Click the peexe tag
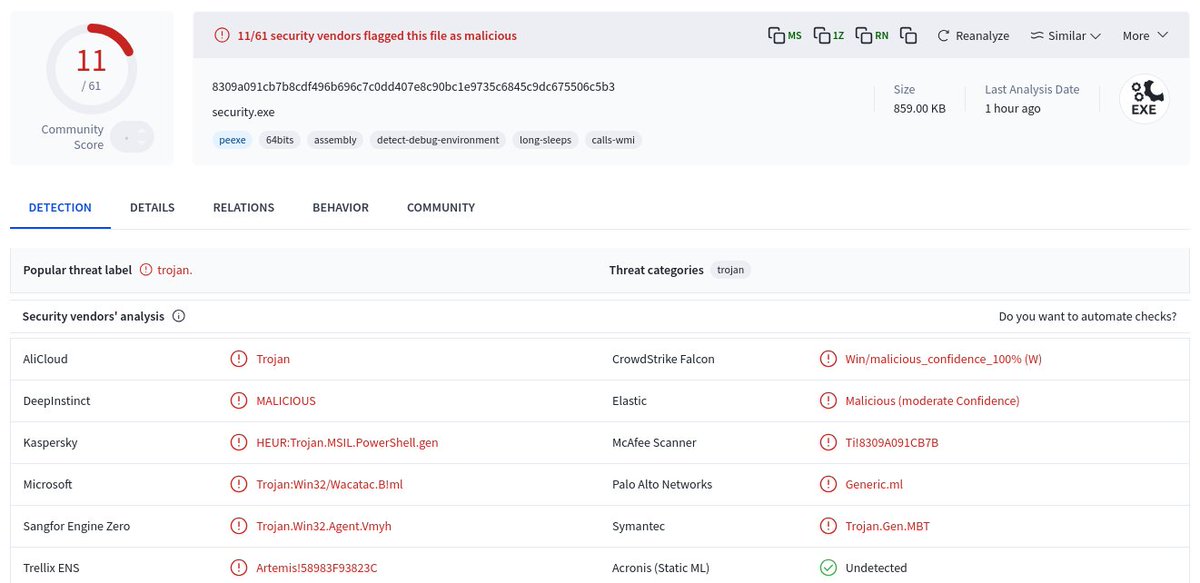Viewport: 1200px width, 583px height. [232, 140]
